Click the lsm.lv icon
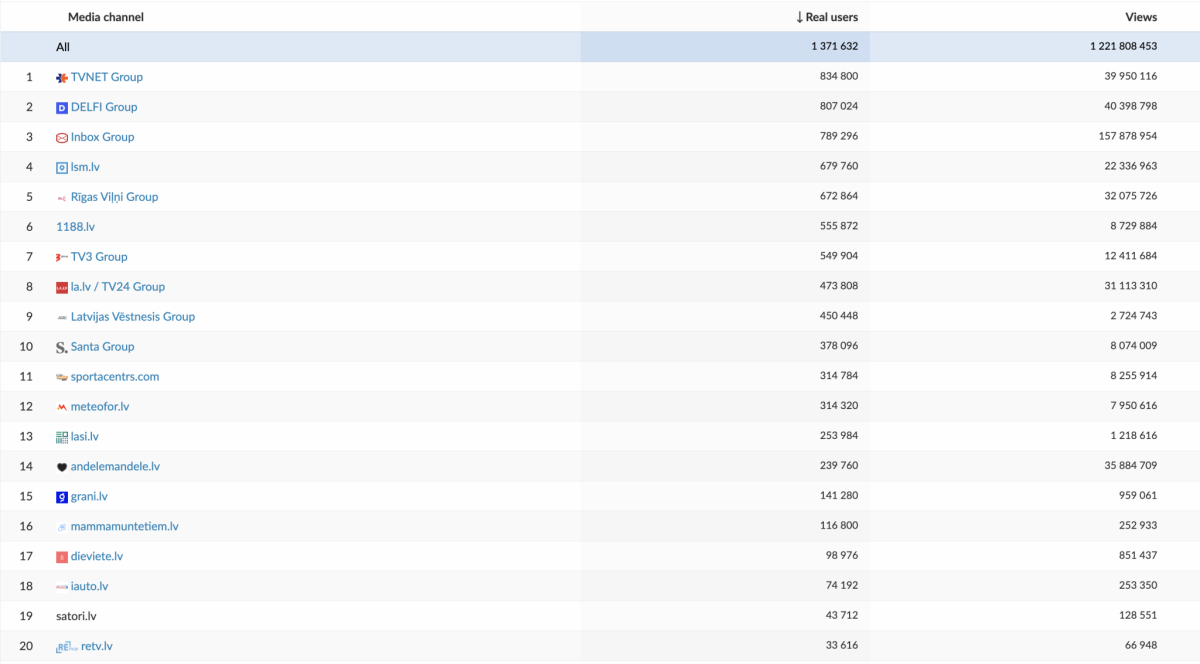The height and width of the screenshot is (664, 1200). tap(62, 168)
